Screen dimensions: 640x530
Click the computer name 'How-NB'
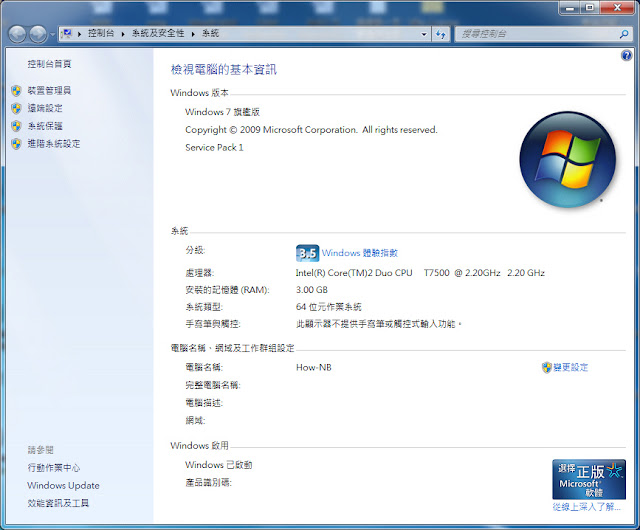point(313,367)
